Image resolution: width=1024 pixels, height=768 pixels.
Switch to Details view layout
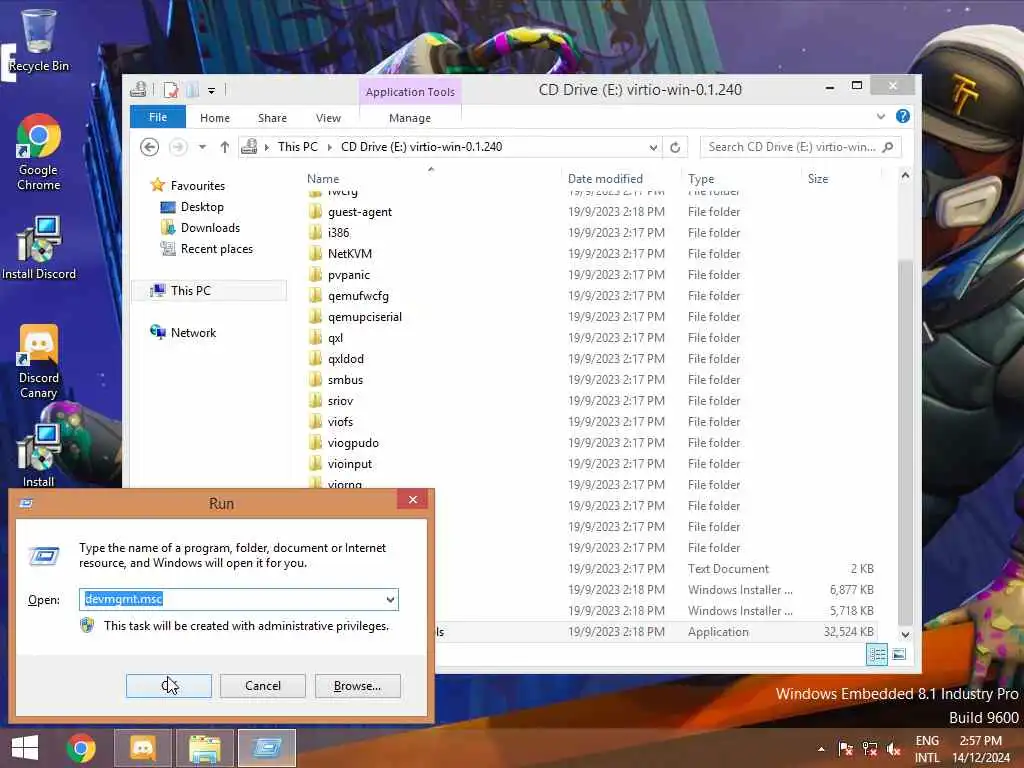[x=876, y=654]
